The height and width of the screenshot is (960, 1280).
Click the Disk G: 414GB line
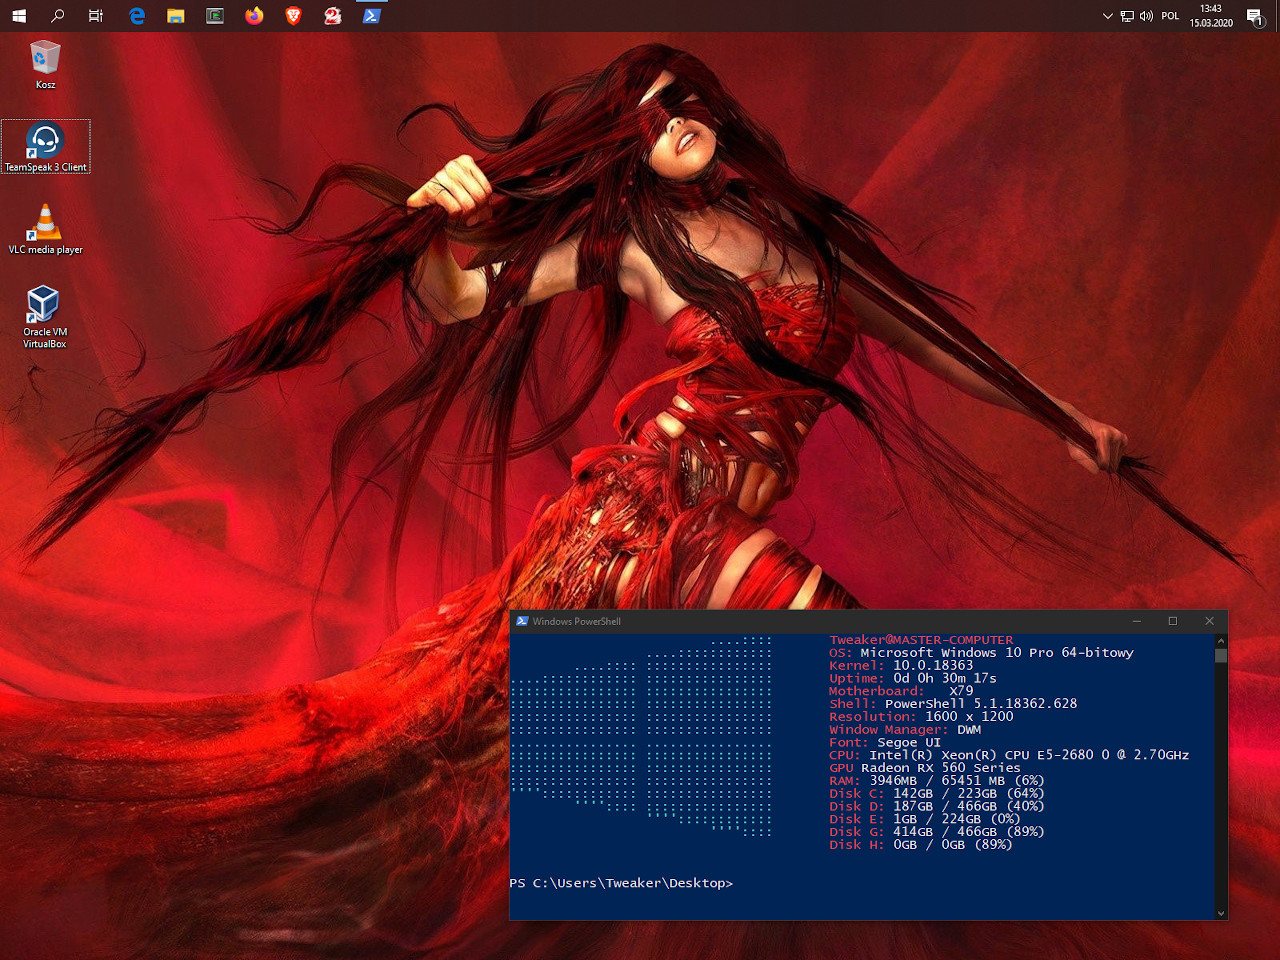click(x=937, y=832)
